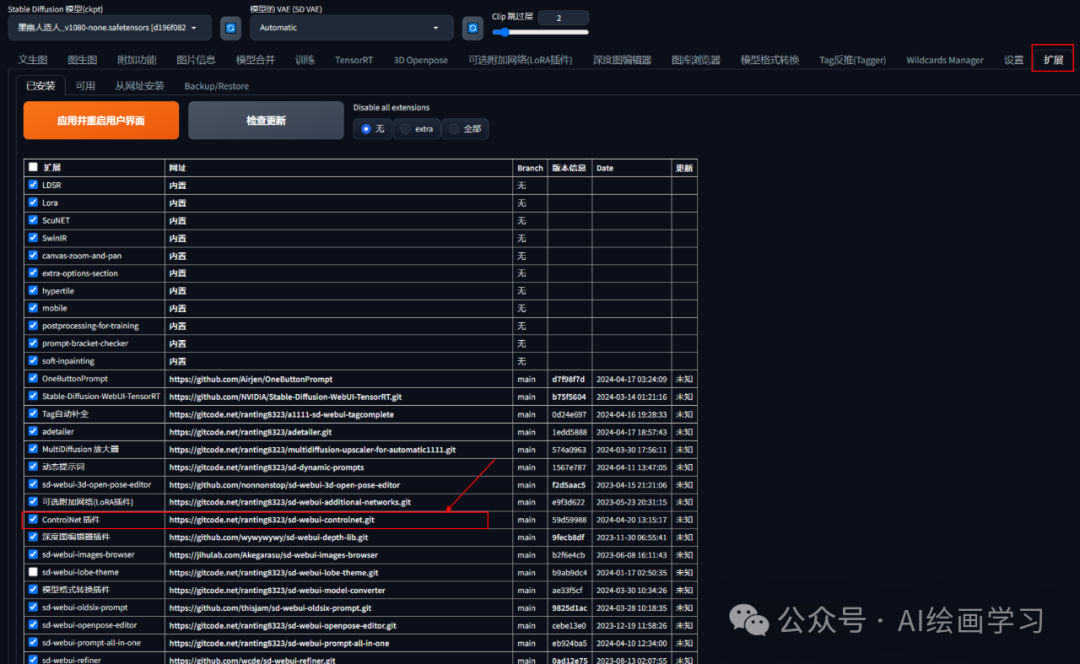Click the 网址 column header

point(178,168)
